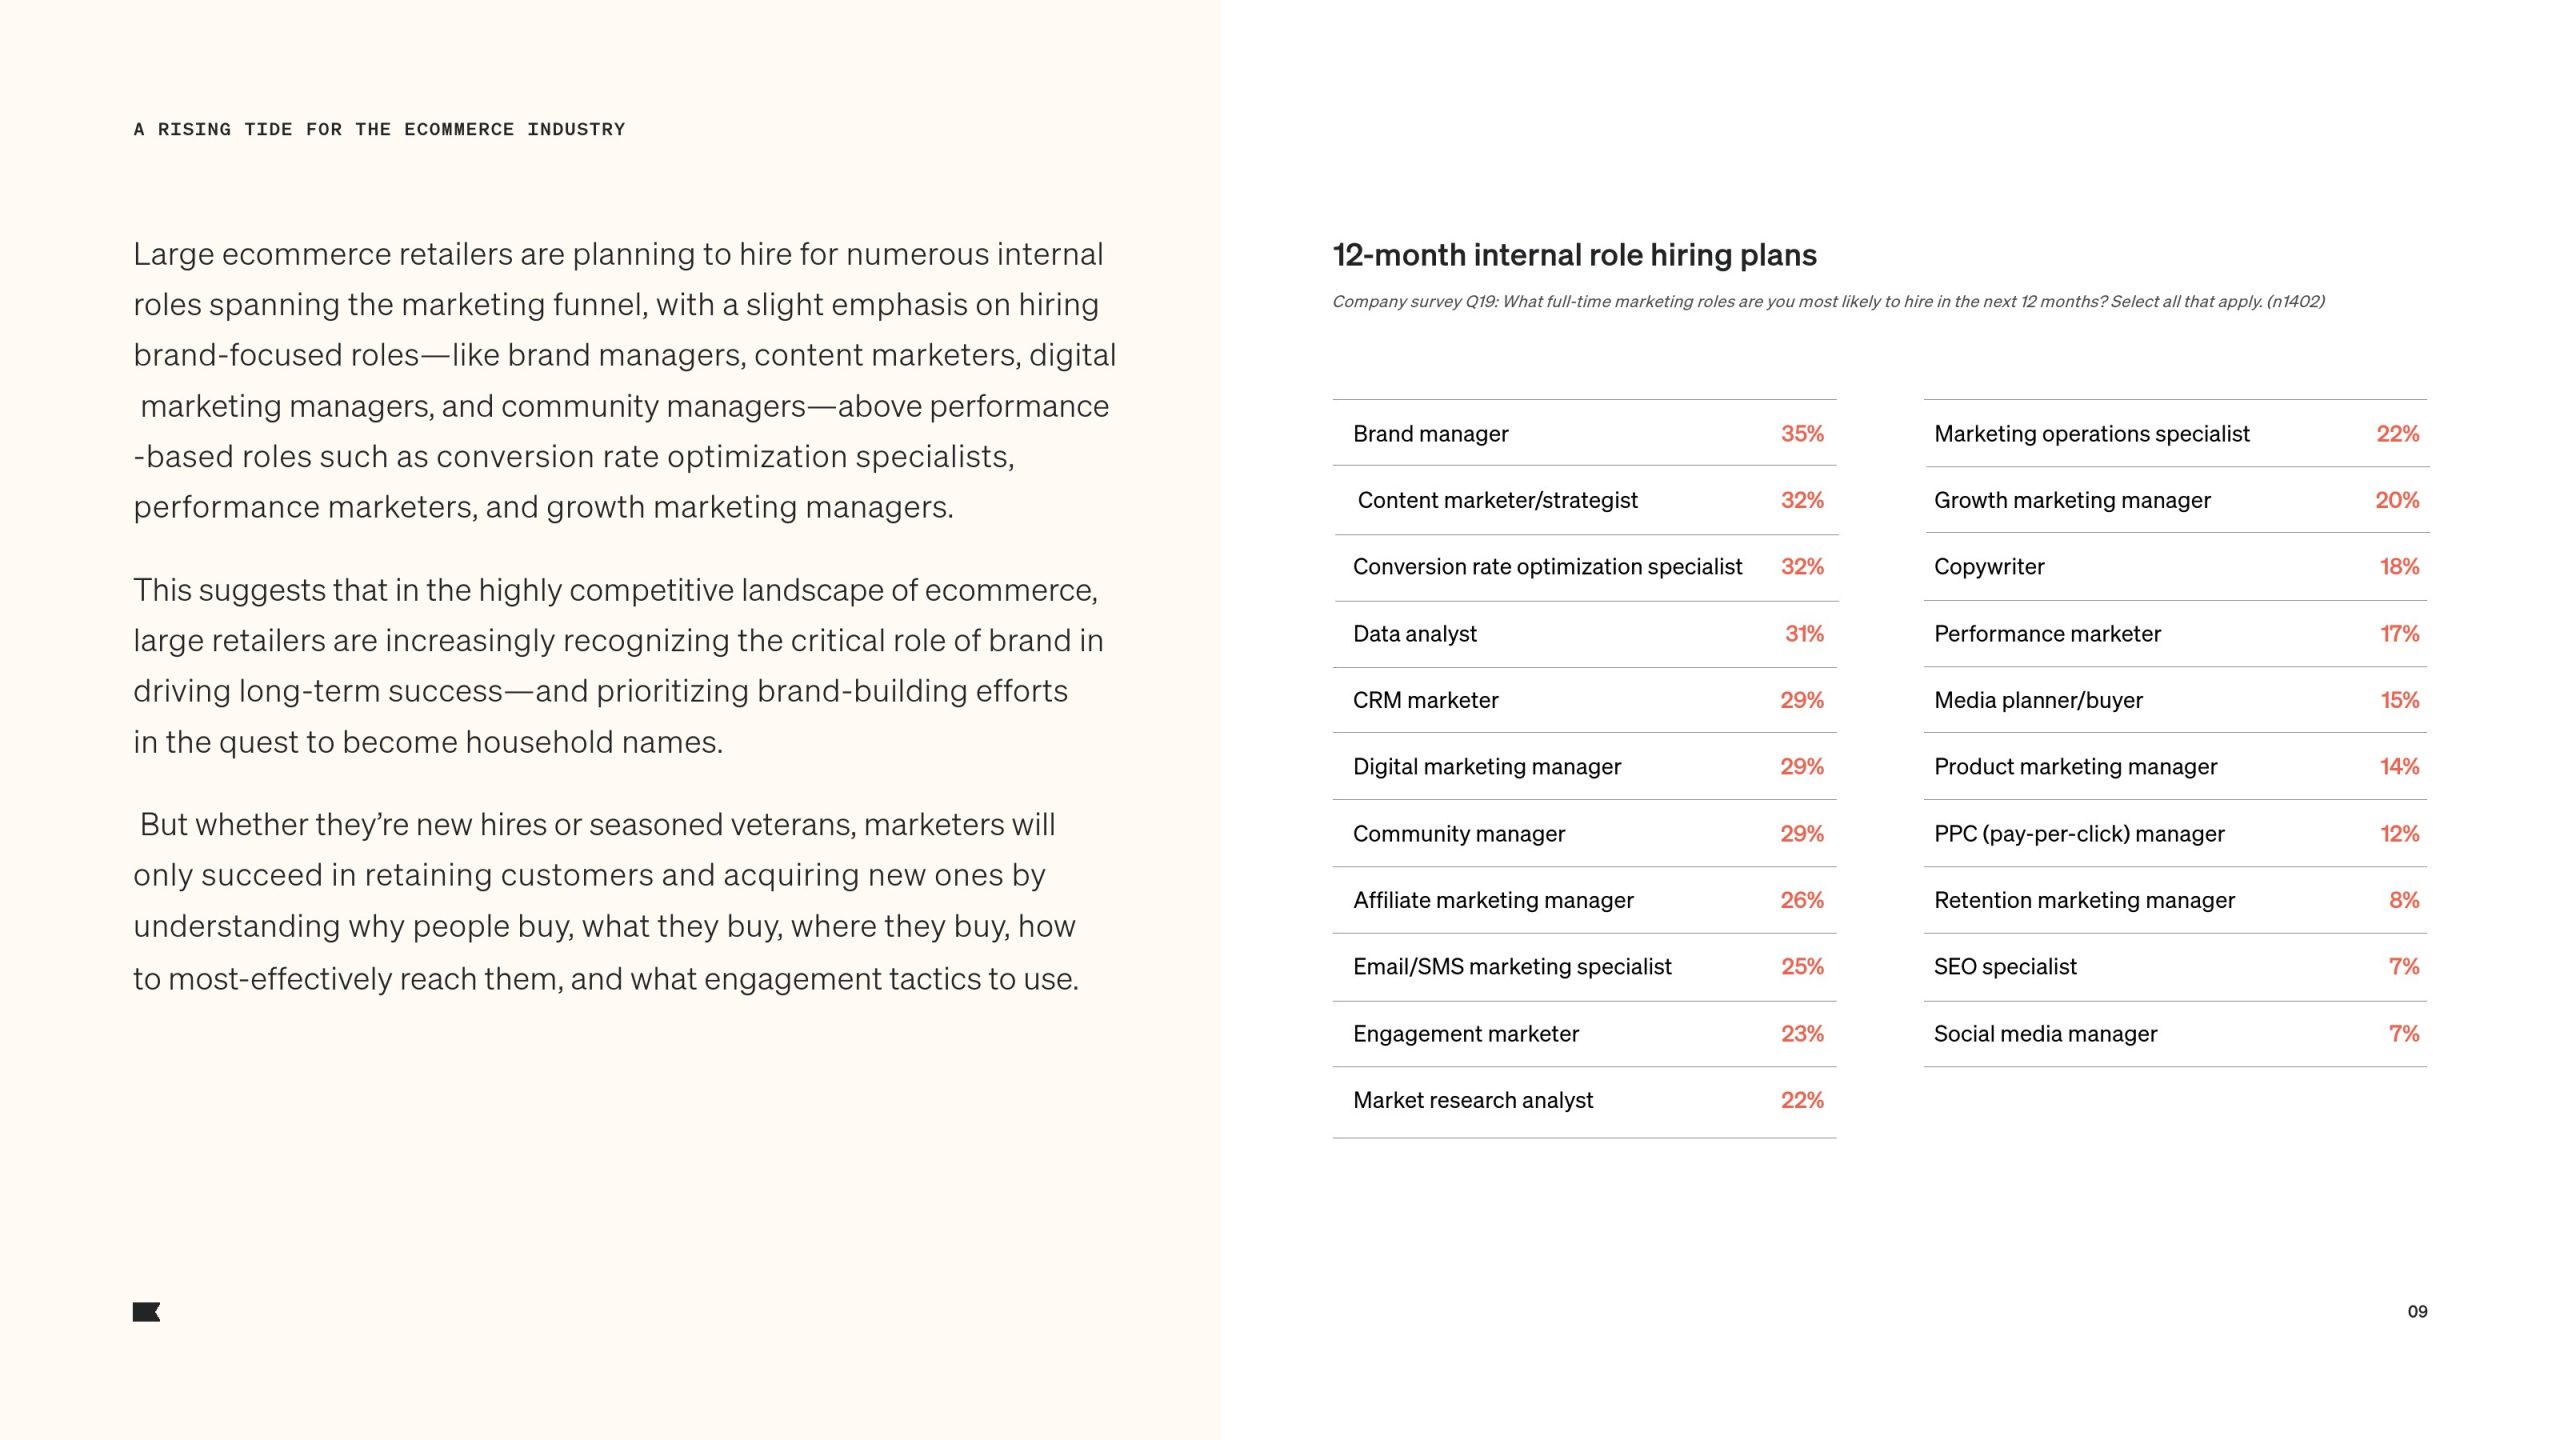The image size is (2560, 1440).
Task: Click the Copywriter table entry
Action: [x=1988, y=567]
